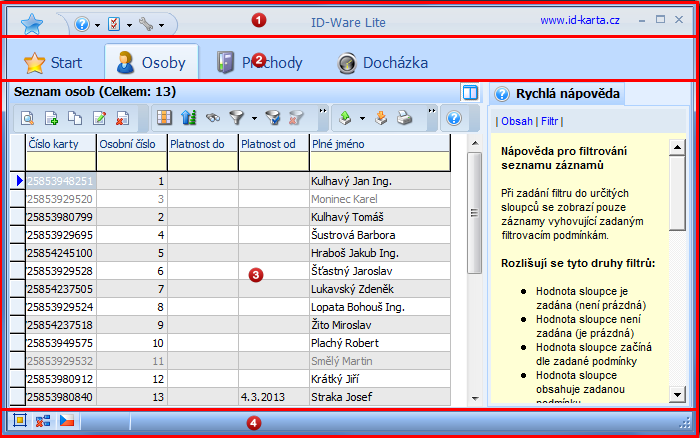Sort by Plné jméno column header
The image size is (700, 438).
[x=380, y=144]
